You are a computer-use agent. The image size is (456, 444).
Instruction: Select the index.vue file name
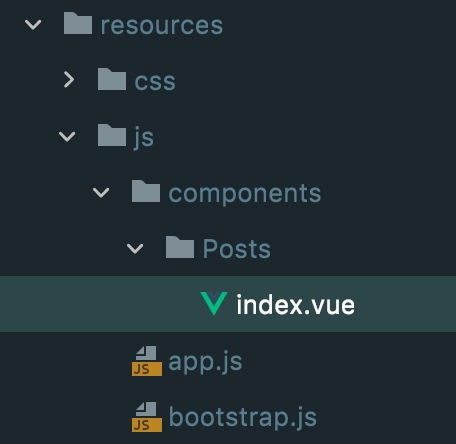tap(295, 304)
